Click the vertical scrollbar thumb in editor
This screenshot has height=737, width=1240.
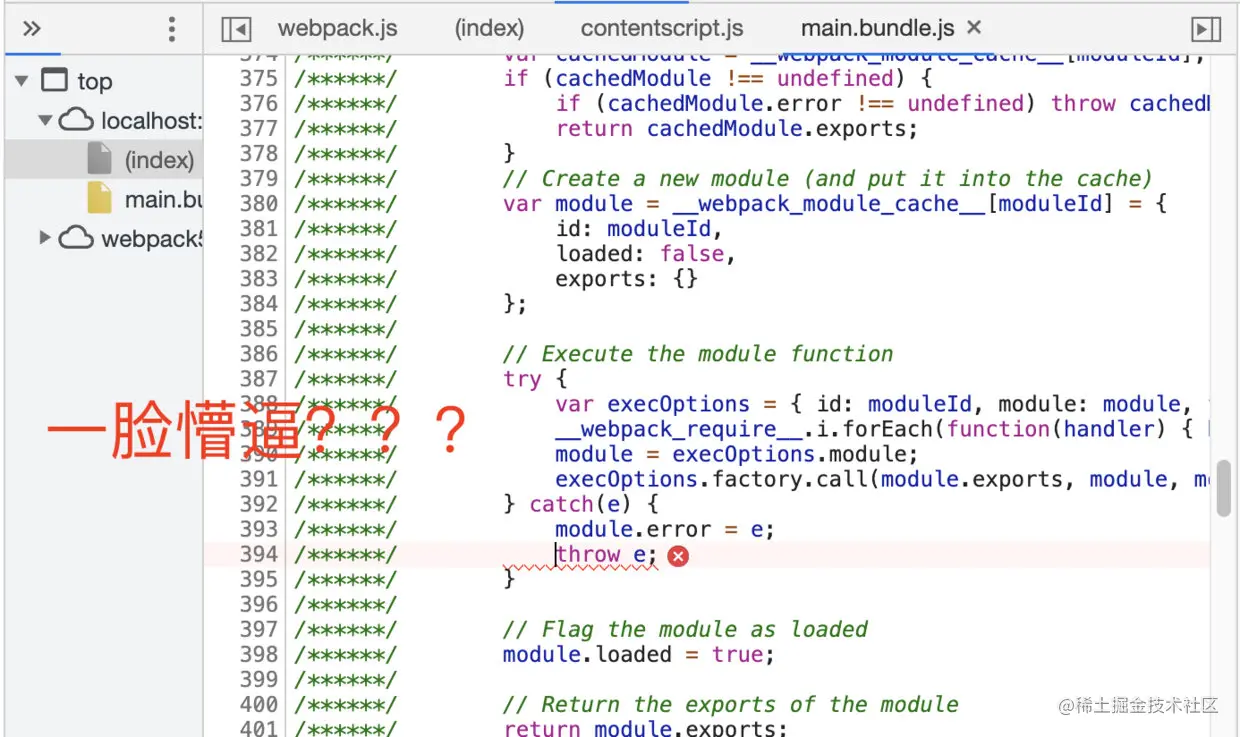[1223, 490]
